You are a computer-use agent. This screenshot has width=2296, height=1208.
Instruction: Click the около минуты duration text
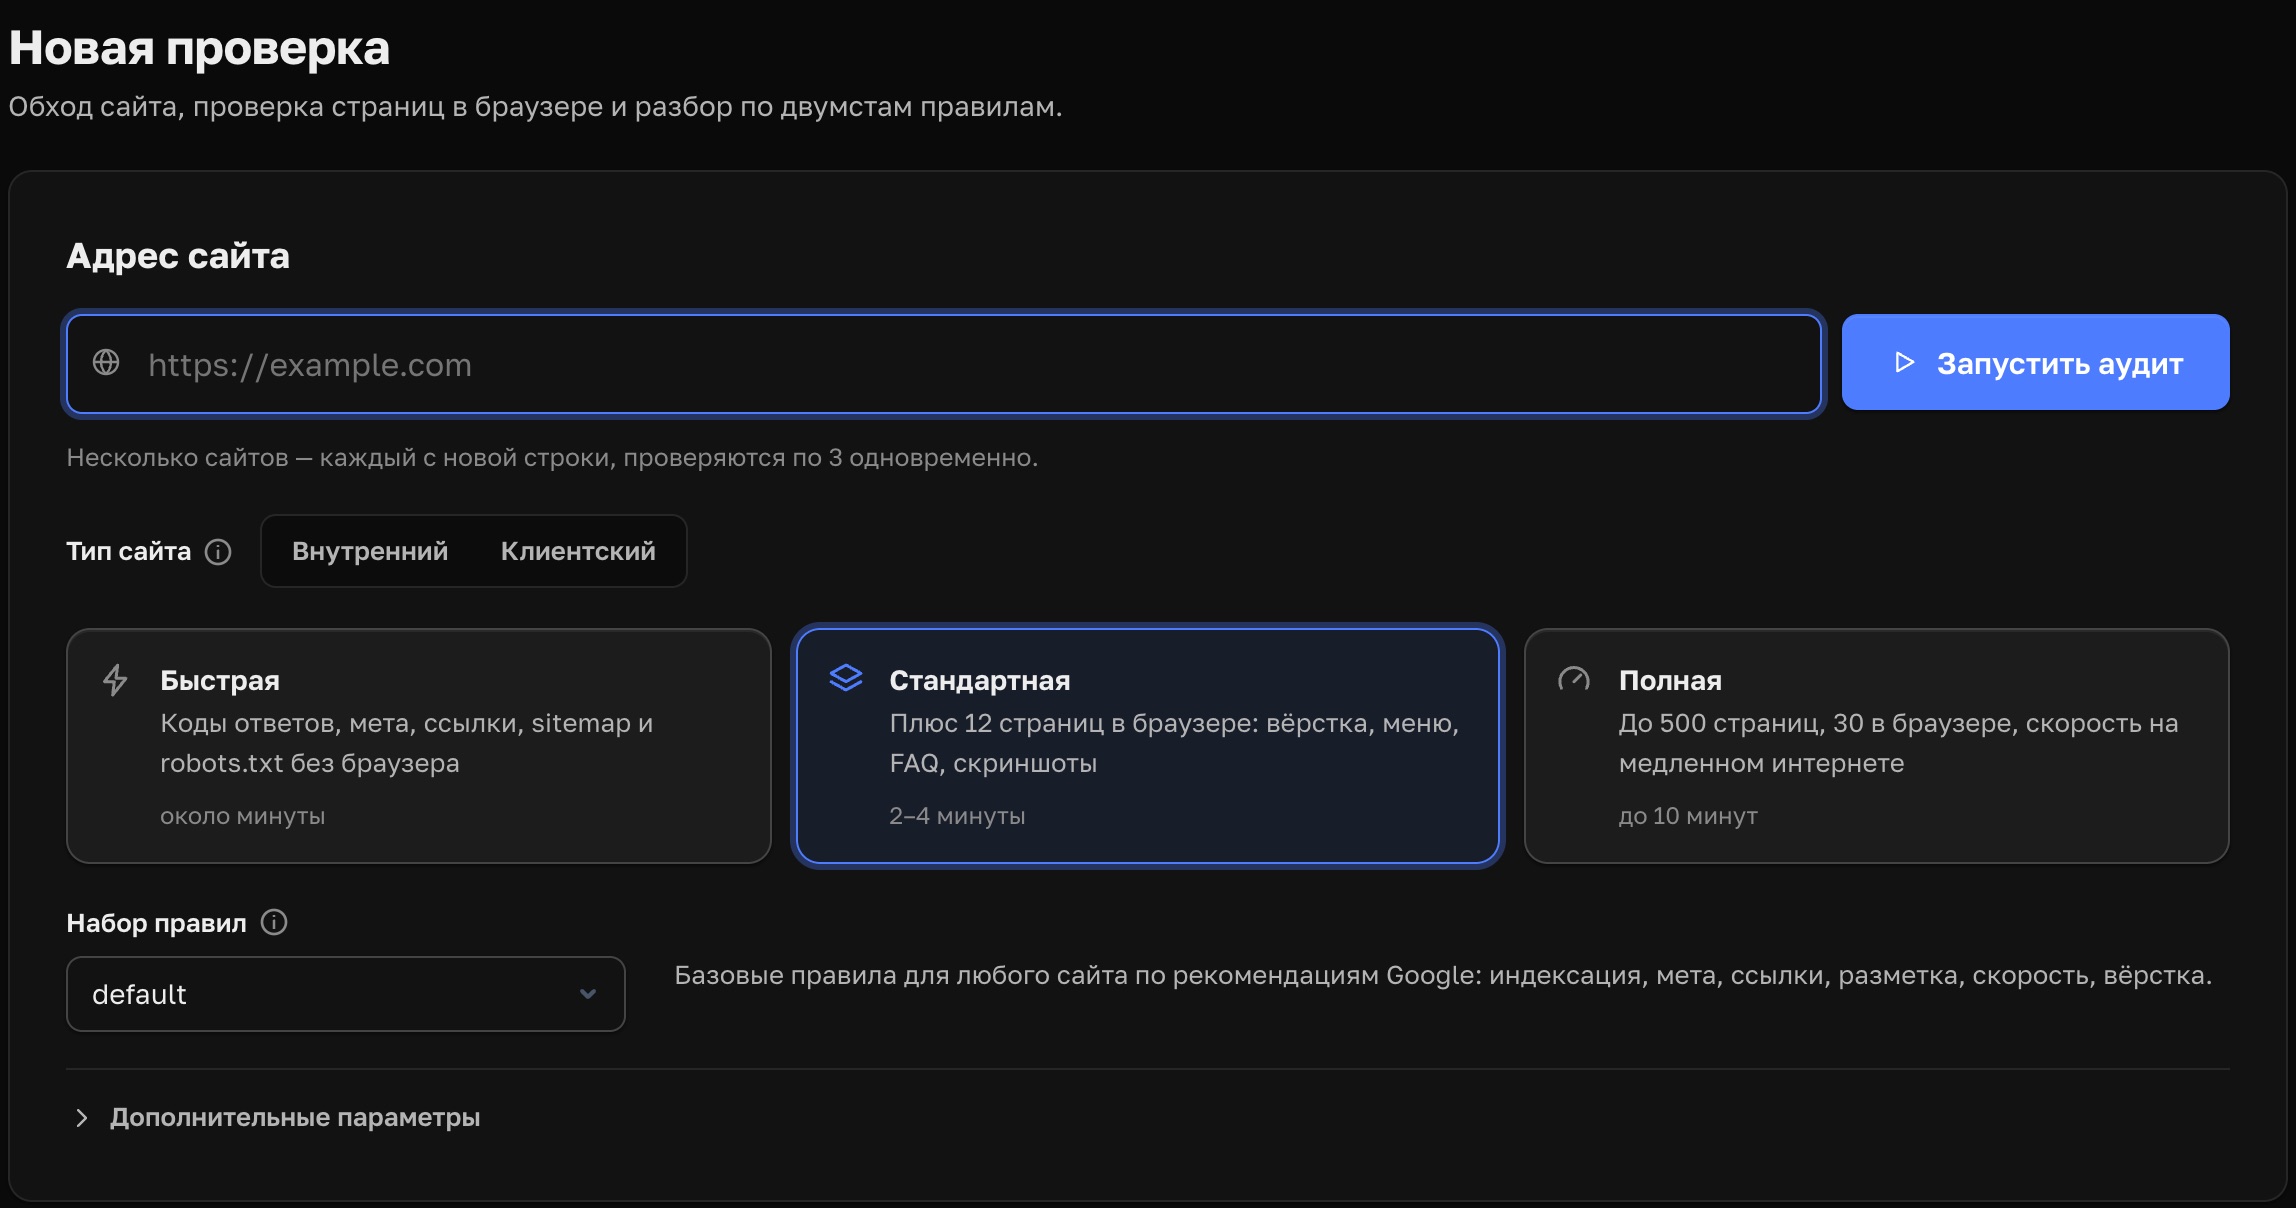coord(243,816)
